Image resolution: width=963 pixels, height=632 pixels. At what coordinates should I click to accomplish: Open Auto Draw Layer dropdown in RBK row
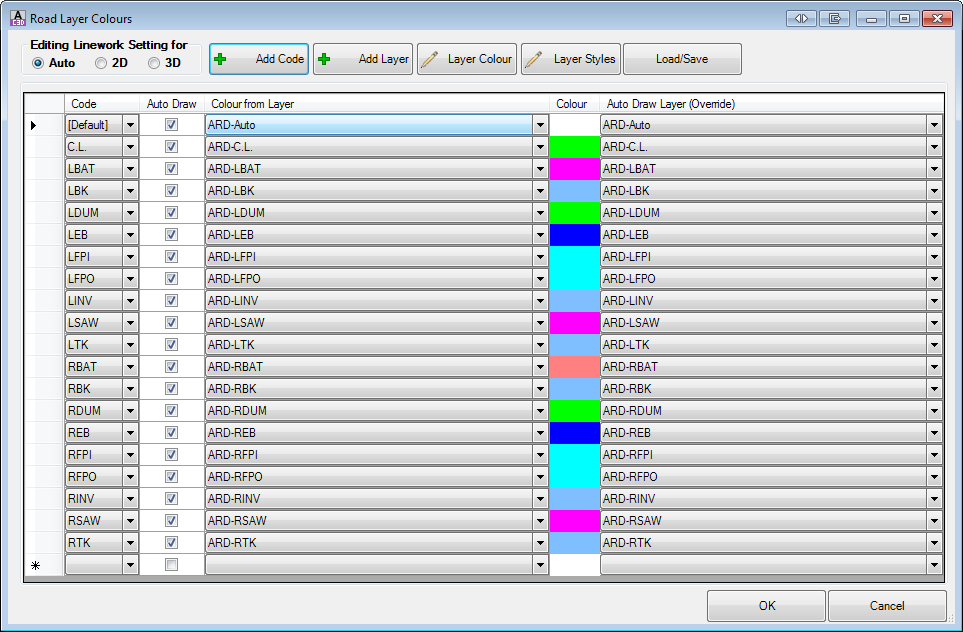935,389
